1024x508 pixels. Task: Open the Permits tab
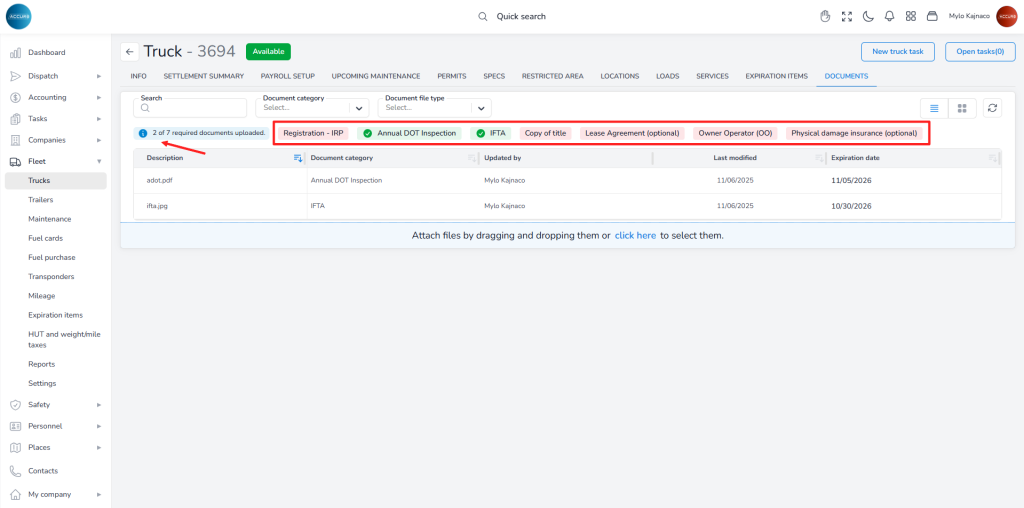click(451, 76)
